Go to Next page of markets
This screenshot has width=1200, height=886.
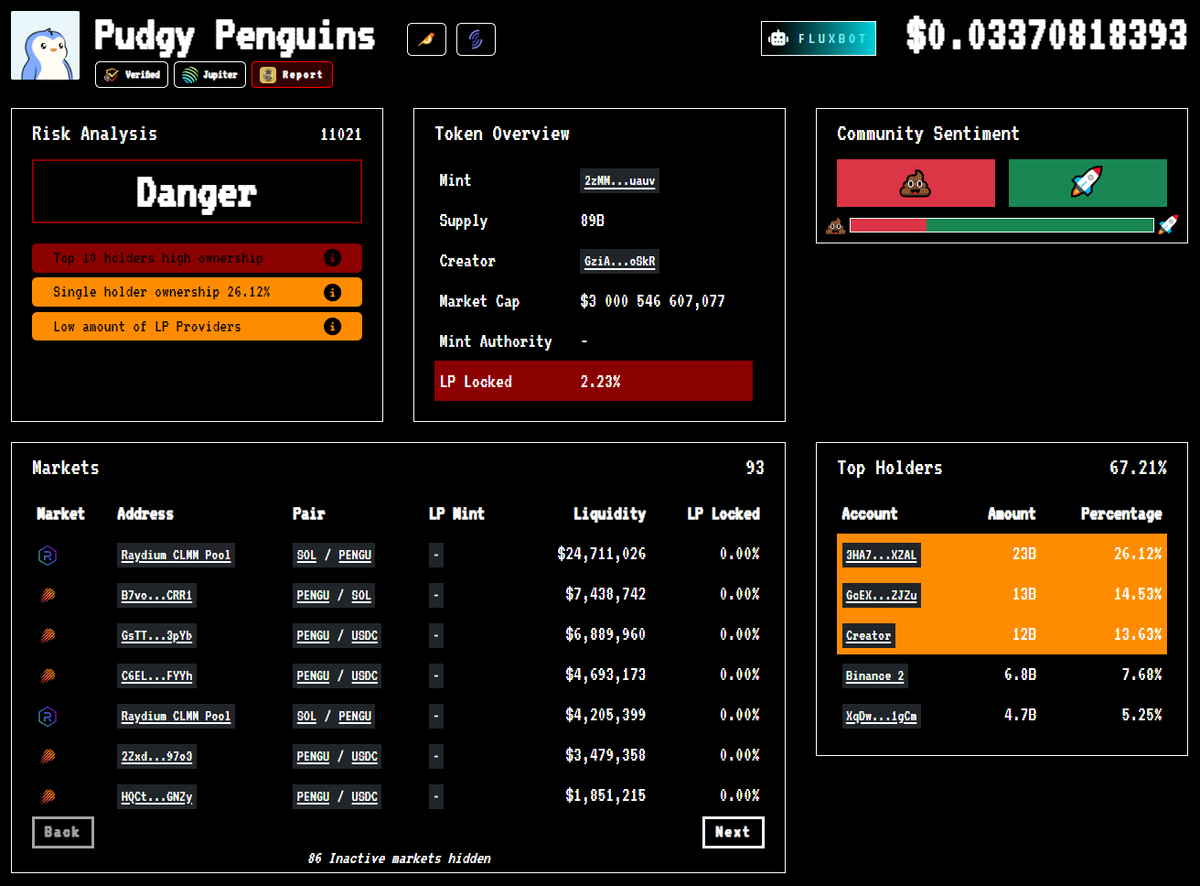pos(733,832)
